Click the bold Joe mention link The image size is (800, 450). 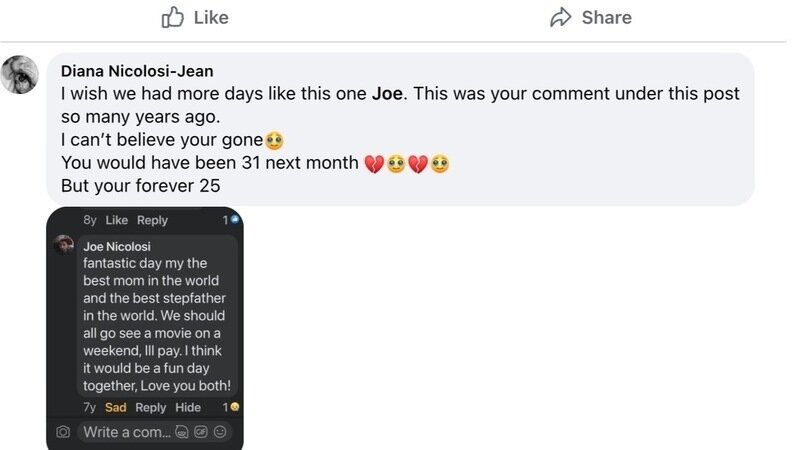tap(387, 94)
